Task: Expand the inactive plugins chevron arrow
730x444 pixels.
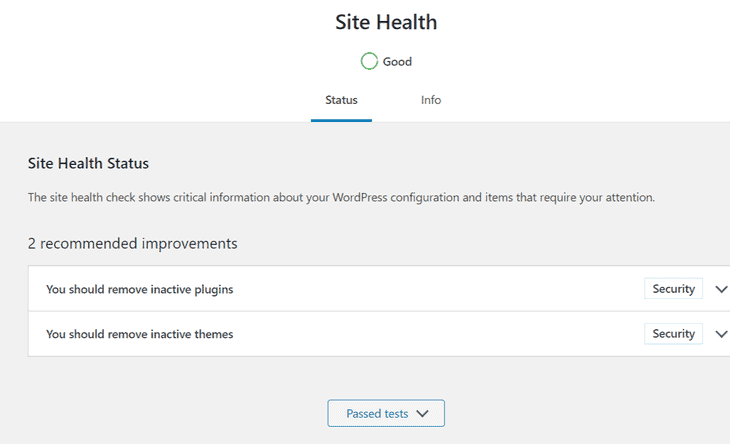Action: click(x=721, y=289)
